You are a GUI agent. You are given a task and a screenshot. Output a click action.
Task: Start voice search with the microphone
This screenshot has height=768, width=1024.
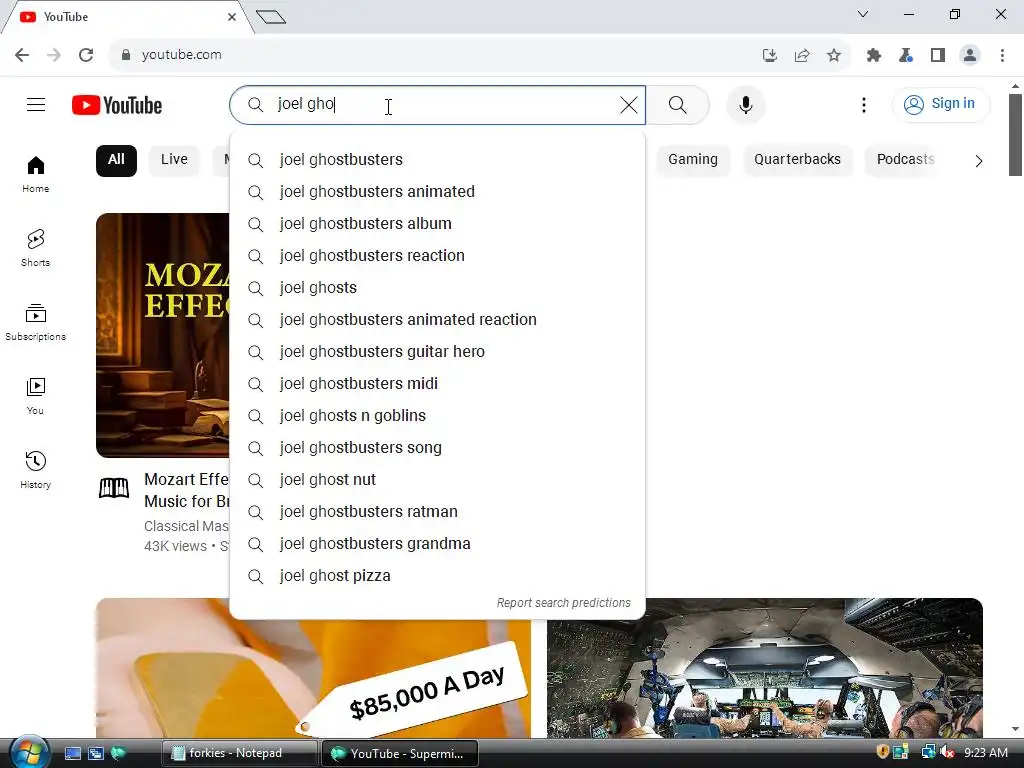click(x=745, y=104)
